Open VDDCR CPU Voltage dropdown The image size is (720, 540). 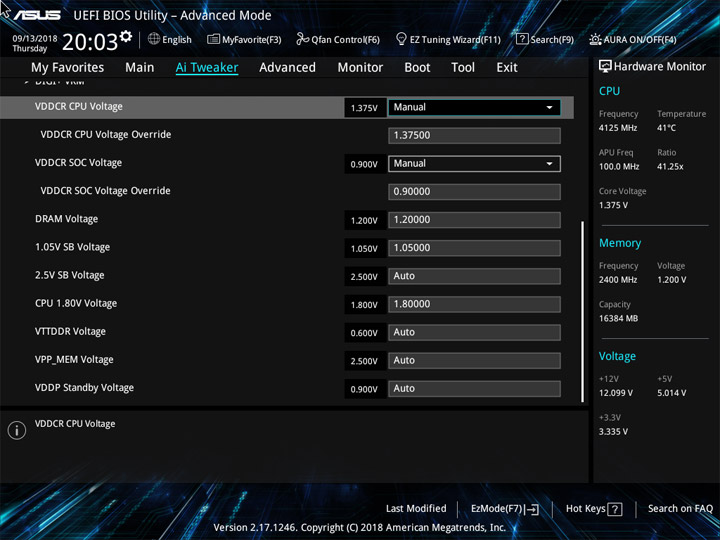pos(474,107)
